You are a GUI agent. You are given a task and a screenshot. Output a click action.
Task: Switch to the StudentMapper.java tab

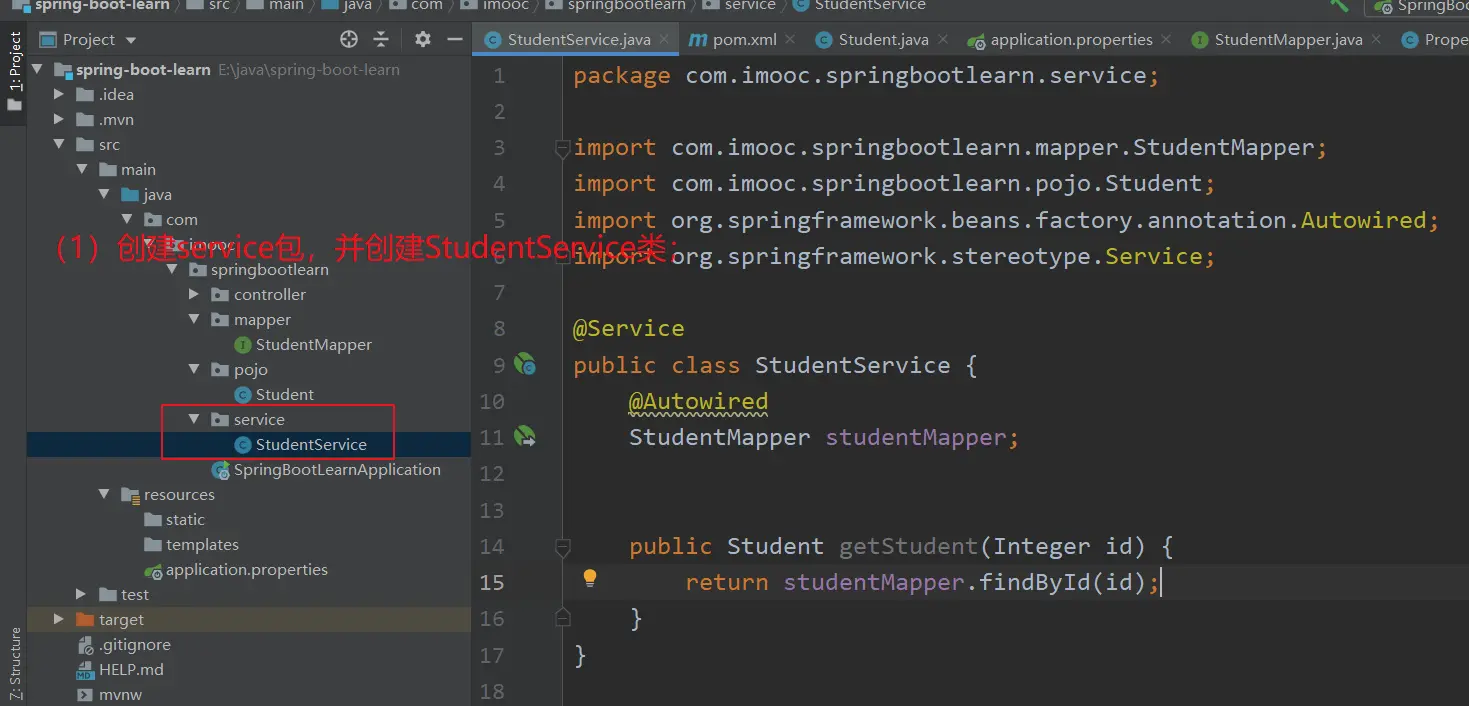coord(1287,40)
